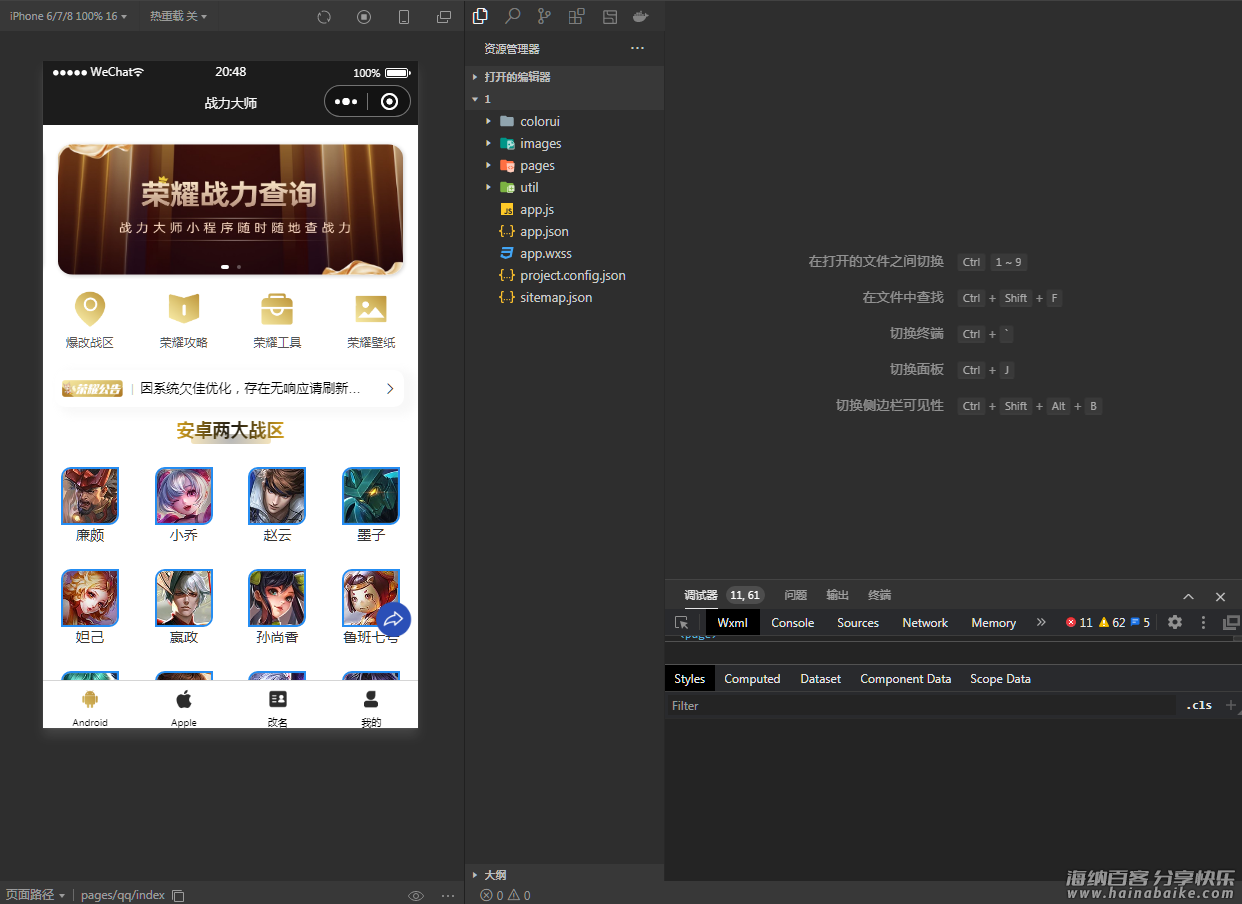Toggle the eye icon in simulator footer
This screenshot has width=1242, height=904.
[x=416, y=895]
